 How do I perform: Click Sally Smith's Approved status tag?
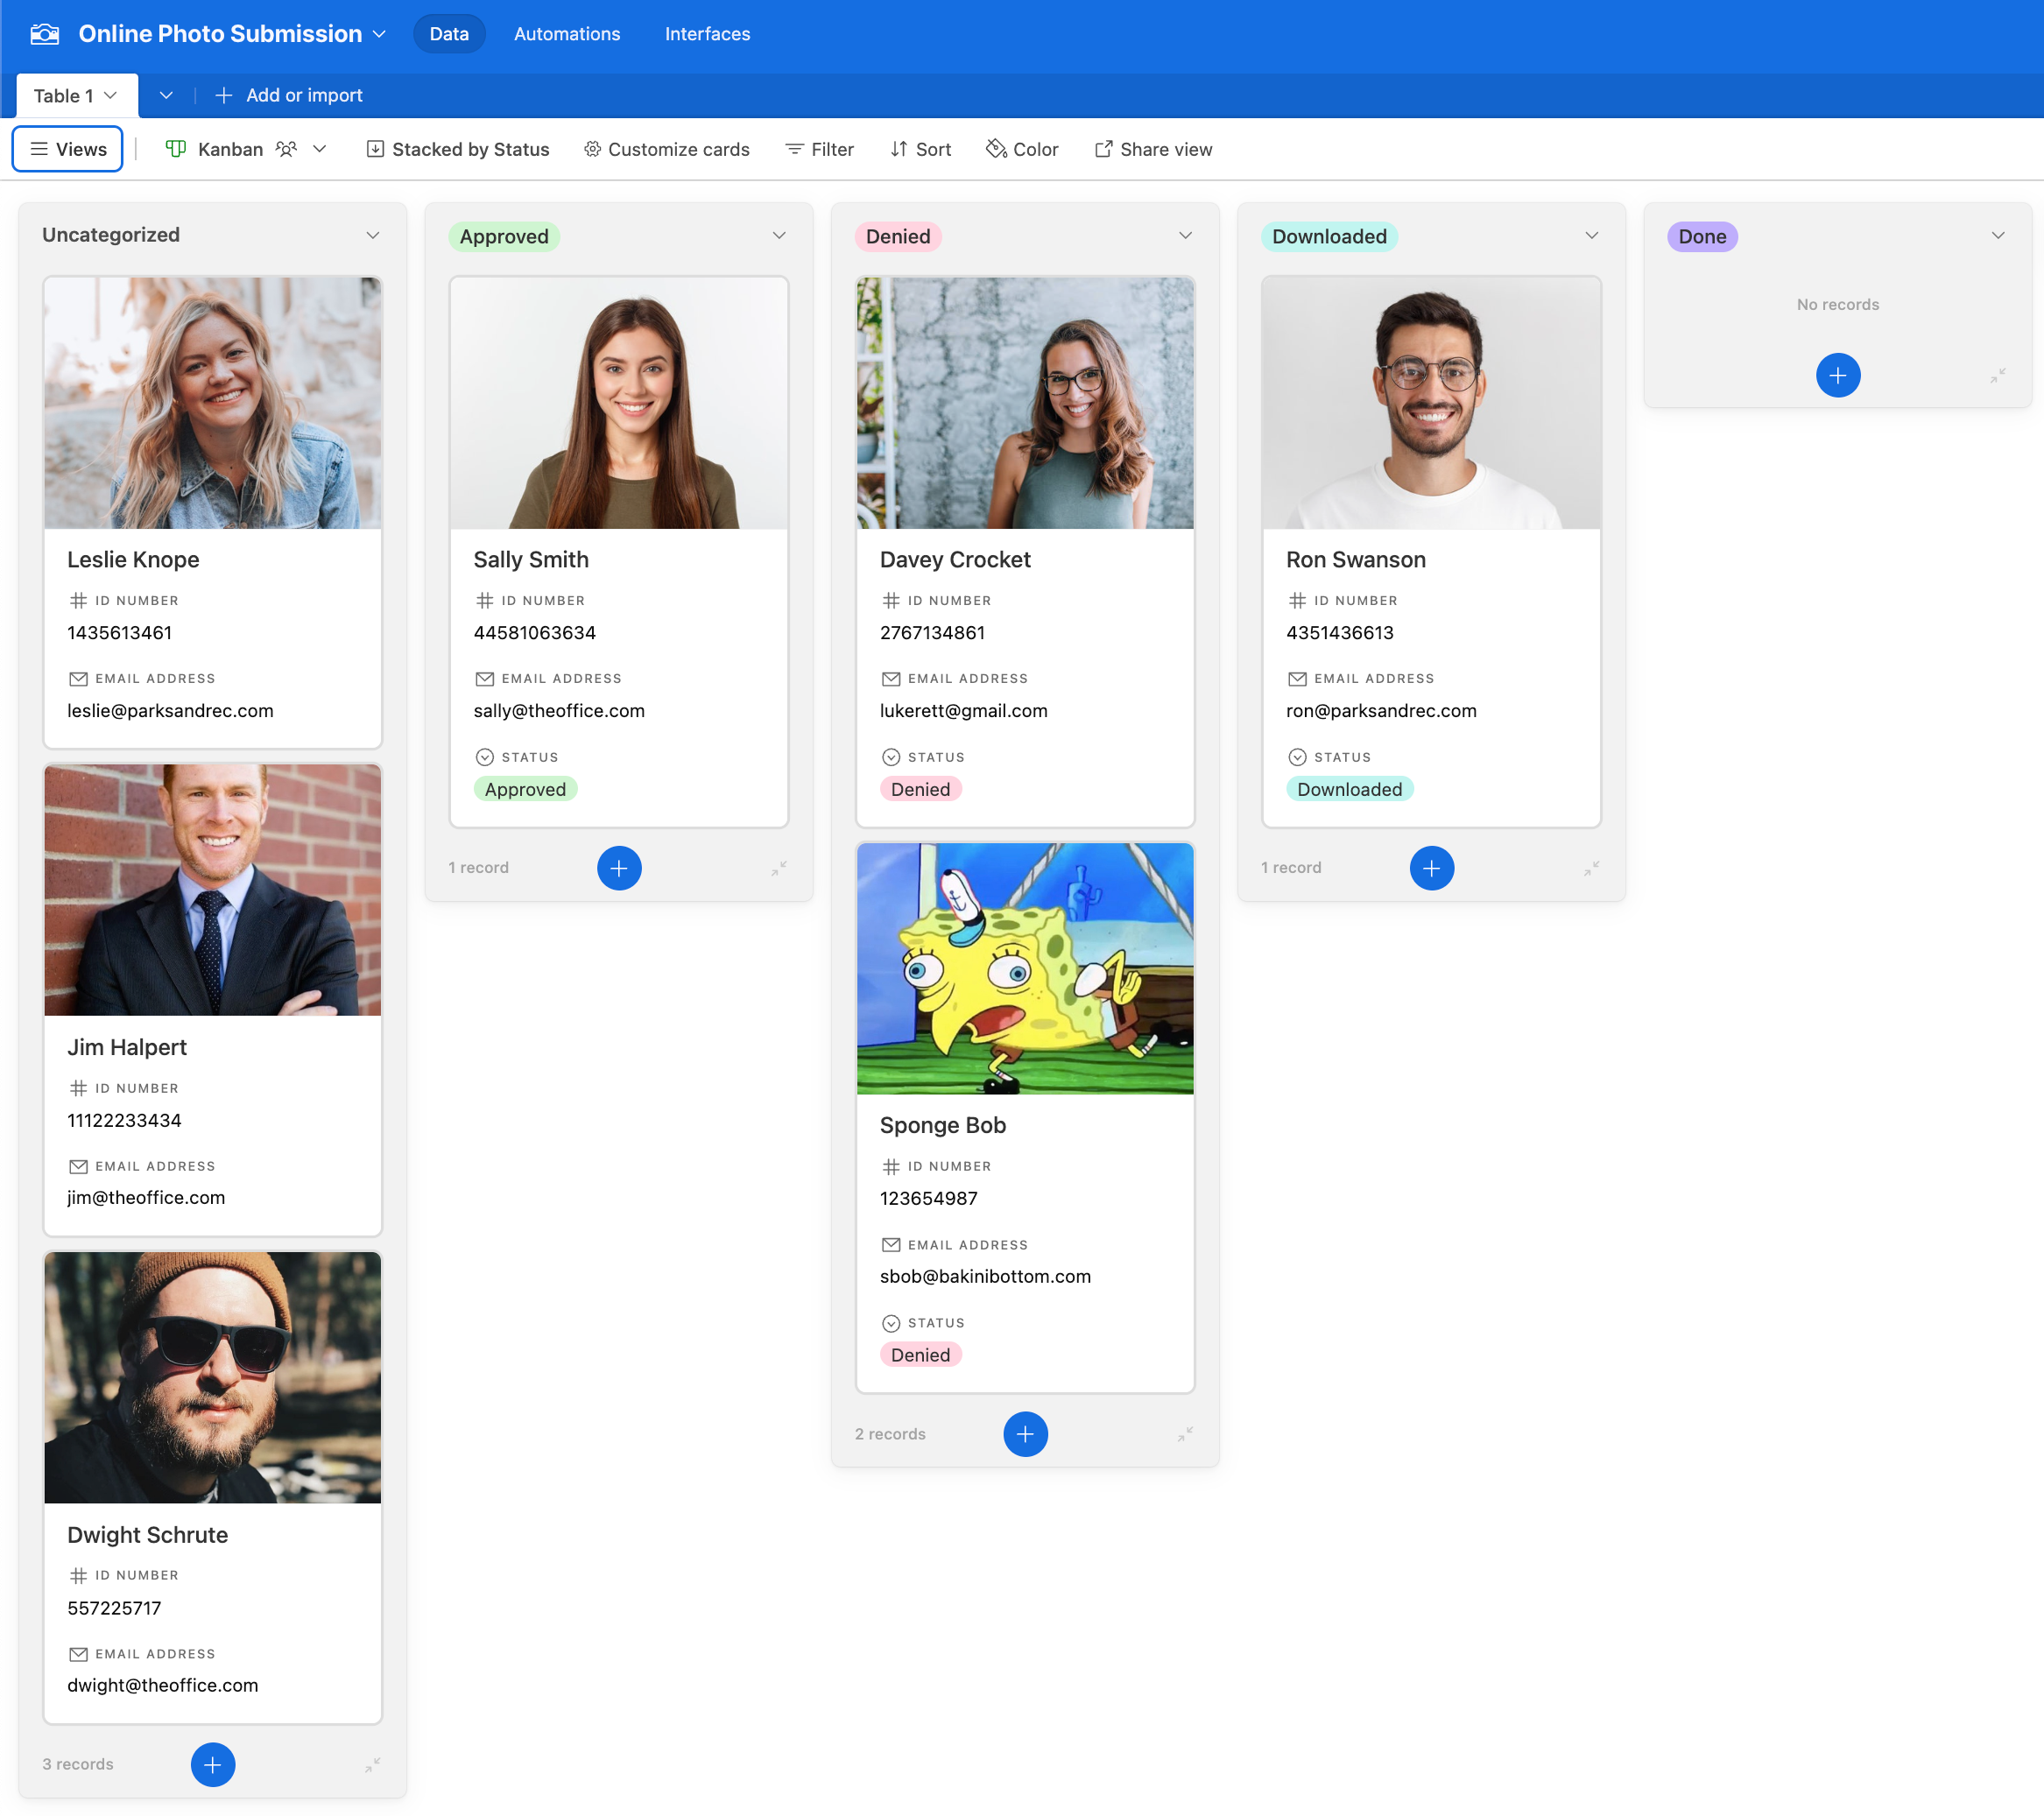coord(525,789)
